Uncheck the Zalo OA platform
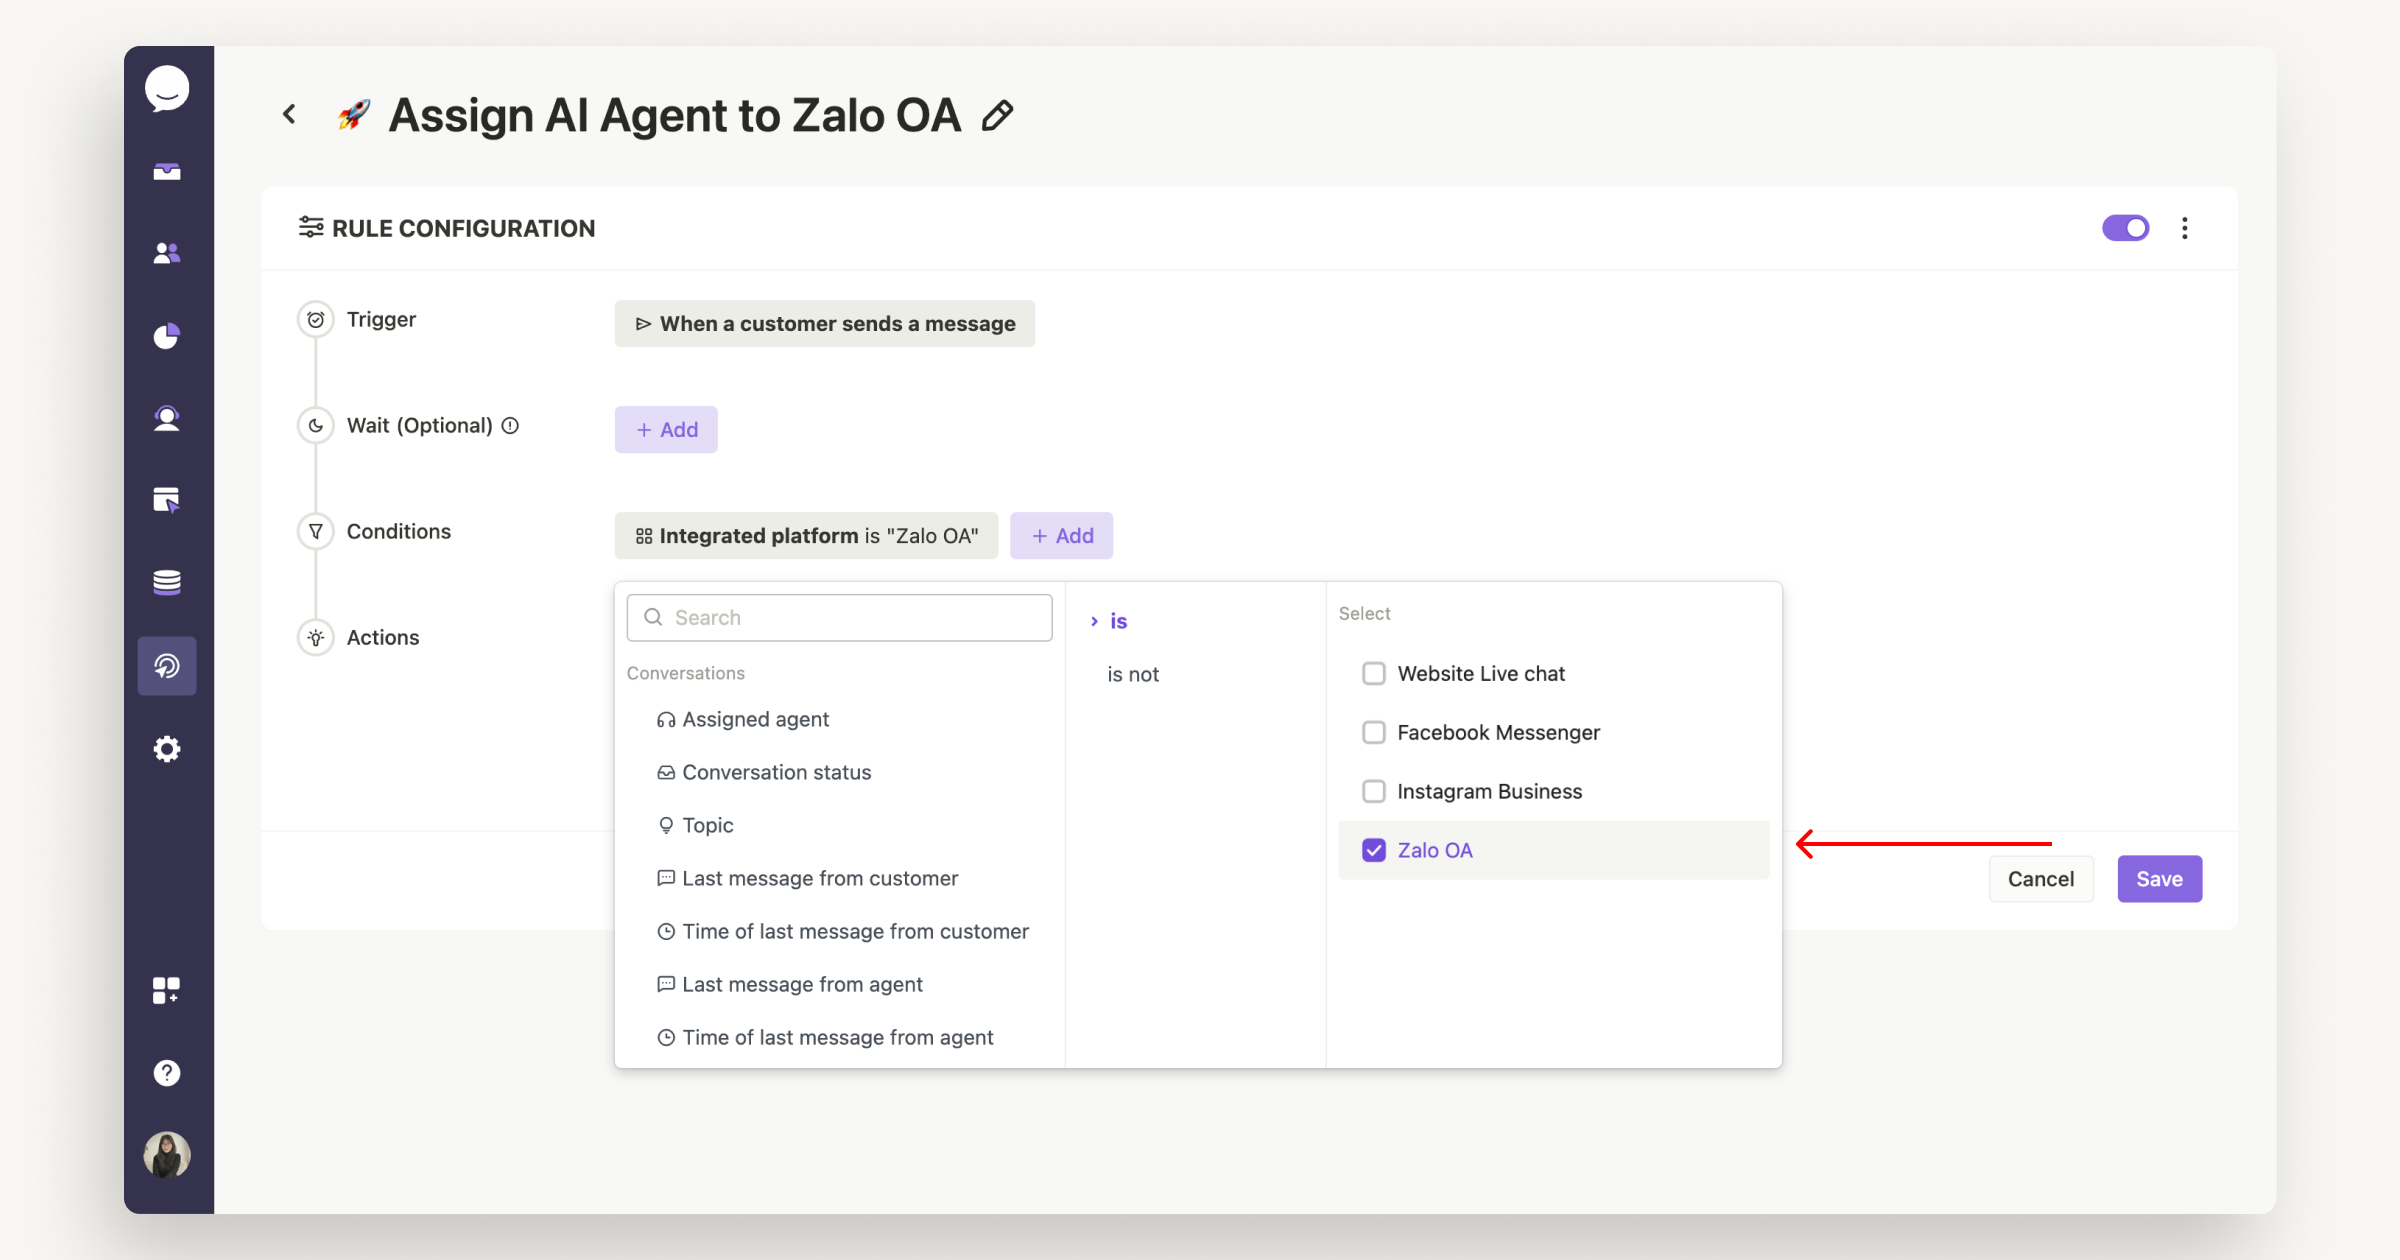Image resolution: width=2400 pixels, height=1260 pixels. point(1374,850)
